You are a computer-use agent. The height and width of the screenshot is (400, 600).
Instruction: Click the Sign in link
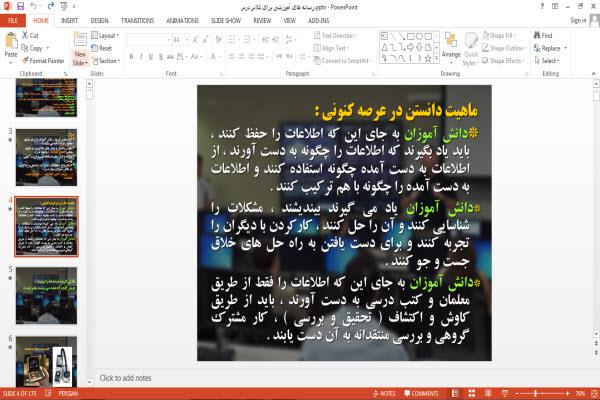pyautogui.click(x=578, y=21)
